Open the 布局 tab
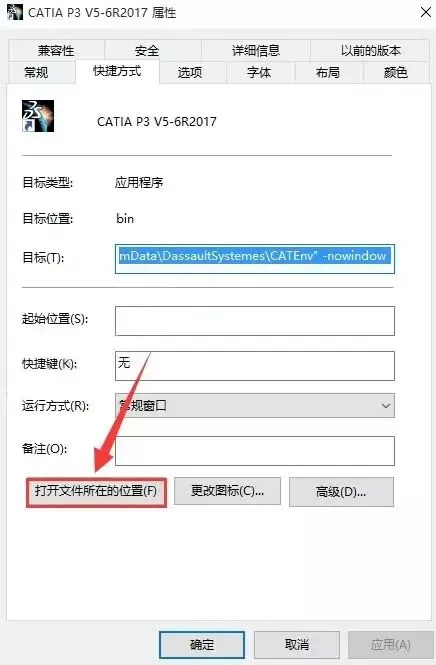Image resolution: width=436 pixels, height=665 pixels. [x=327, y=72]
